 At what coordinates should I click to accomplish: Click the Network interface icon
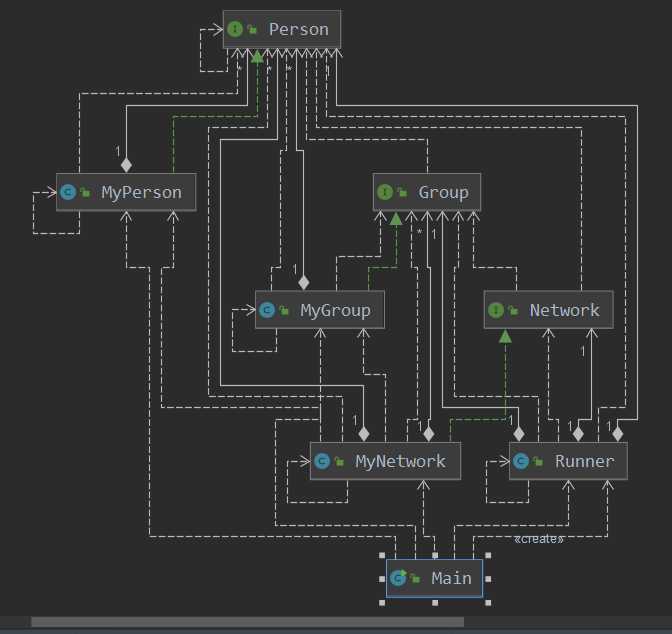495,310
